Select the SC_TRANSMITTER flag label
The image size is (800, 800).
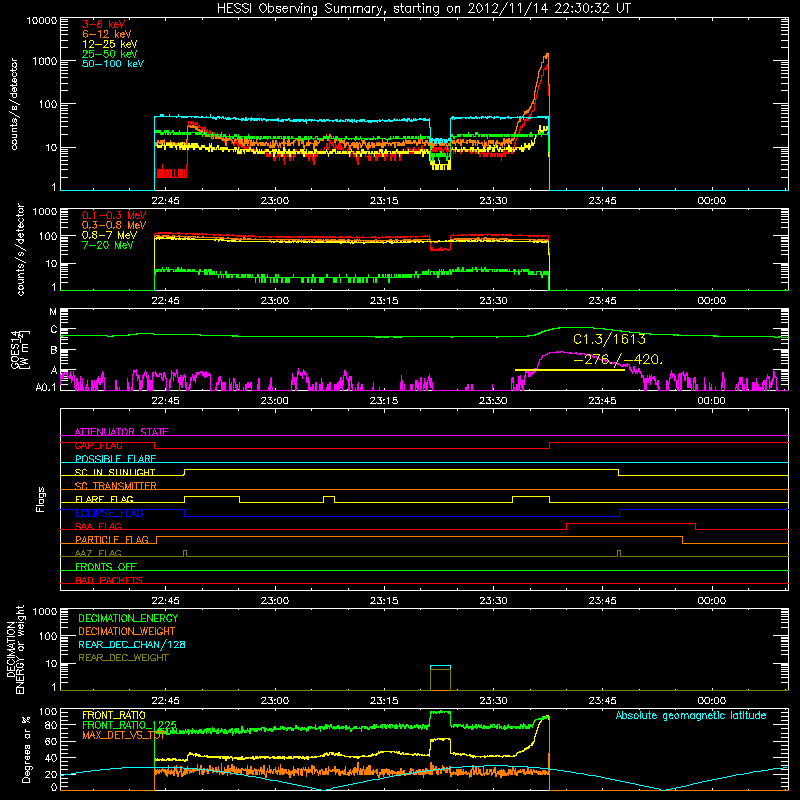click(116, 486)
